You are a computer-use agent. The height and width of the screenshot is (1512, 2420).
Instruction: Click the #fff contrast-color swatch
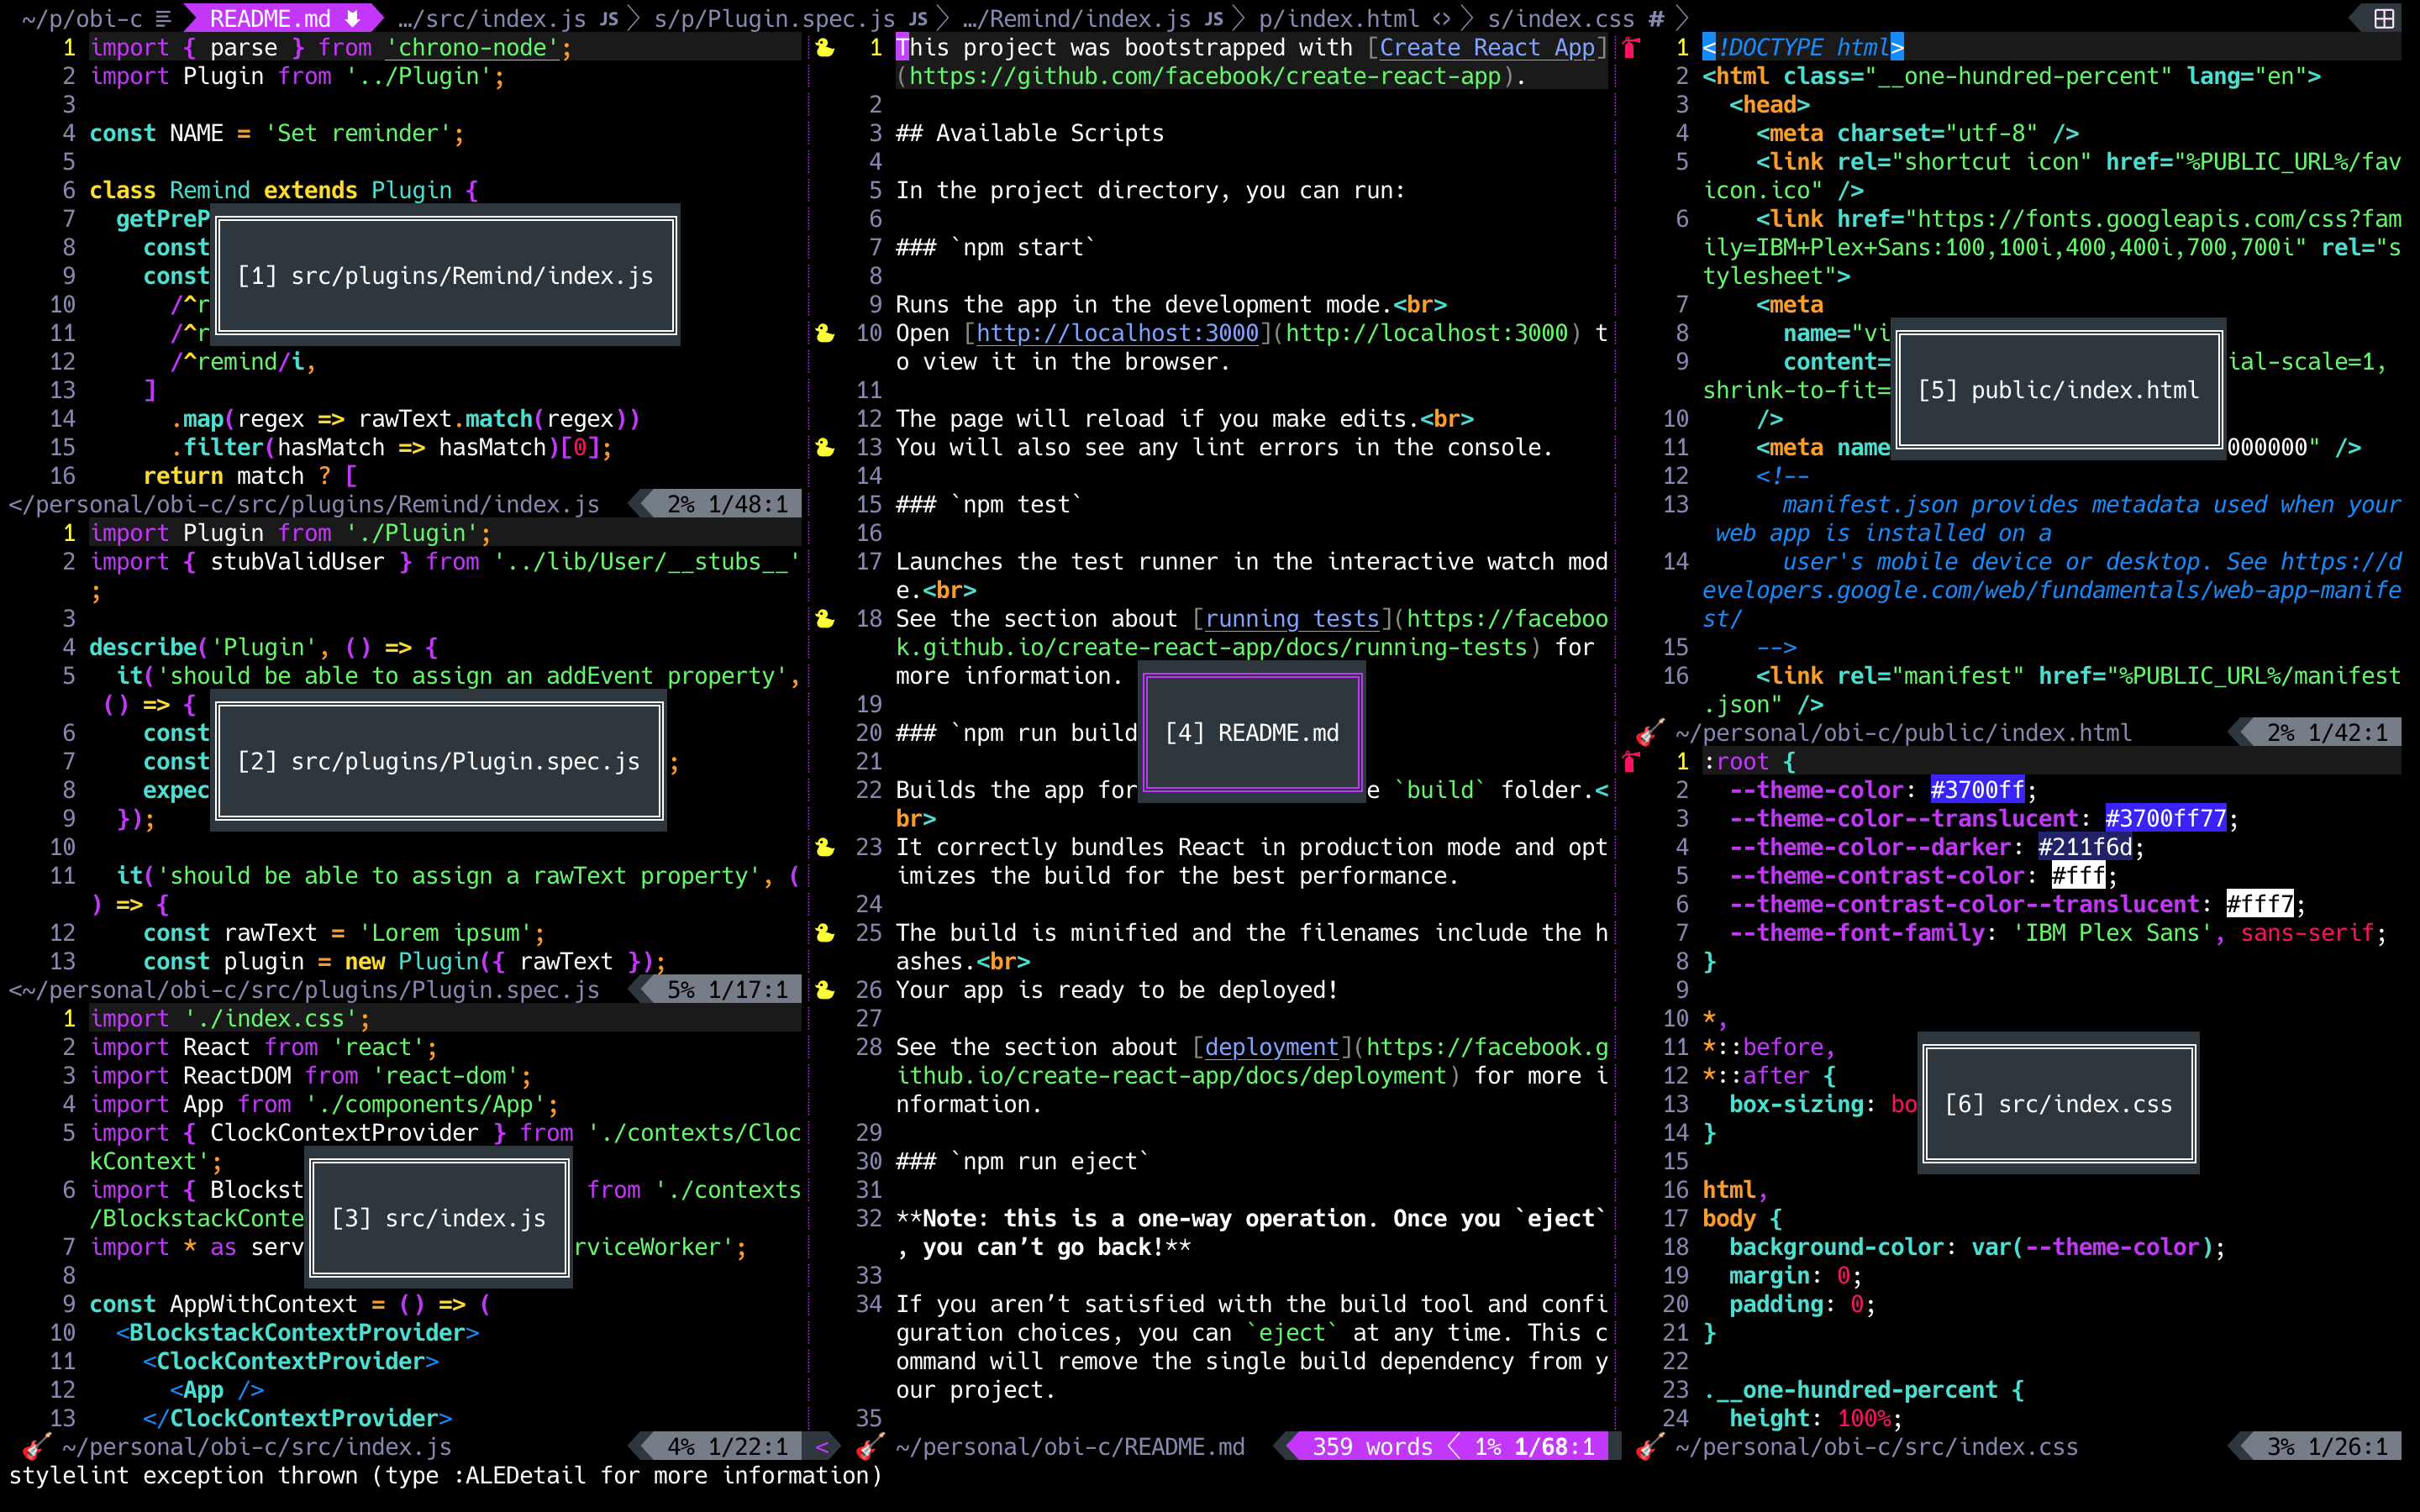(2078, 876)
